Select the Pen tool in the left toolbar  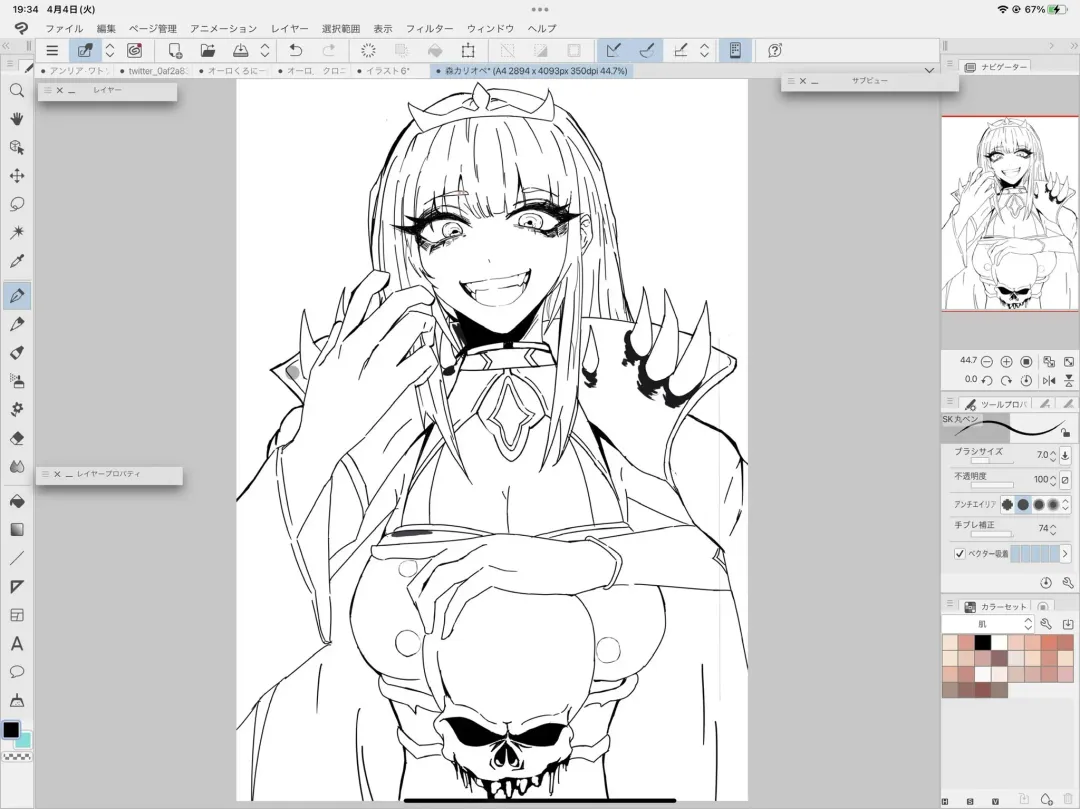pyautogui.click(x=17, y=295)
